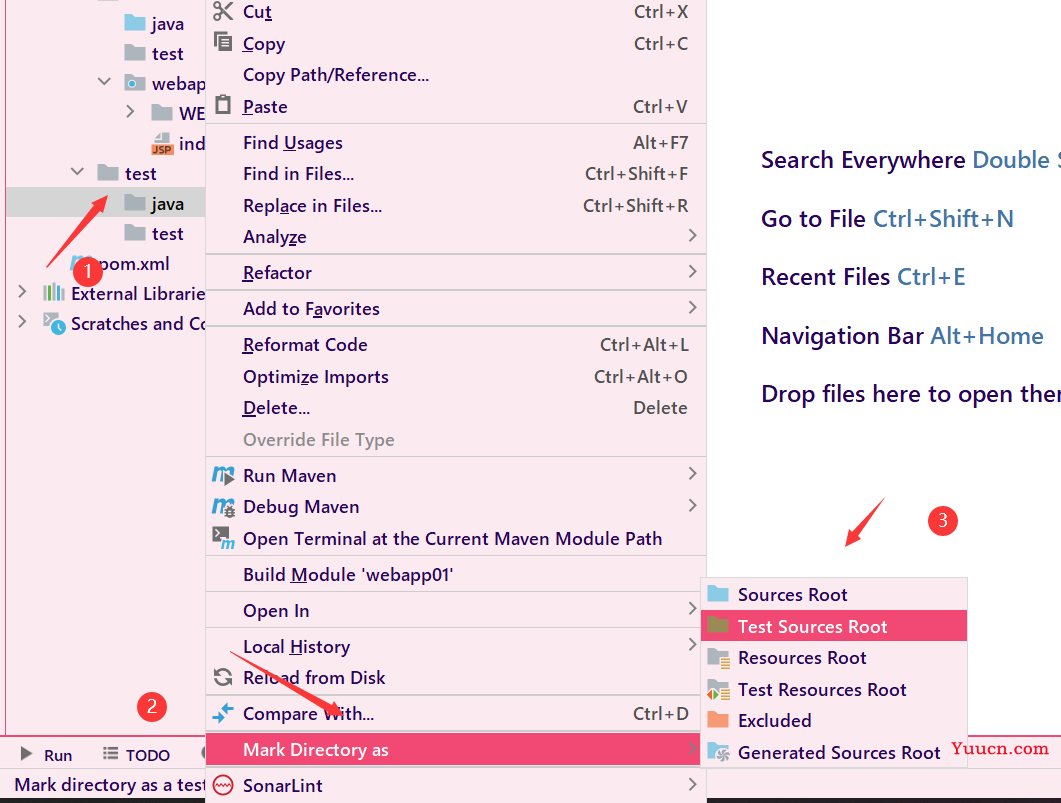This screenshot has width=1061, height=803.
Task: Click the Run Maven icon
Action: [223, 475]
